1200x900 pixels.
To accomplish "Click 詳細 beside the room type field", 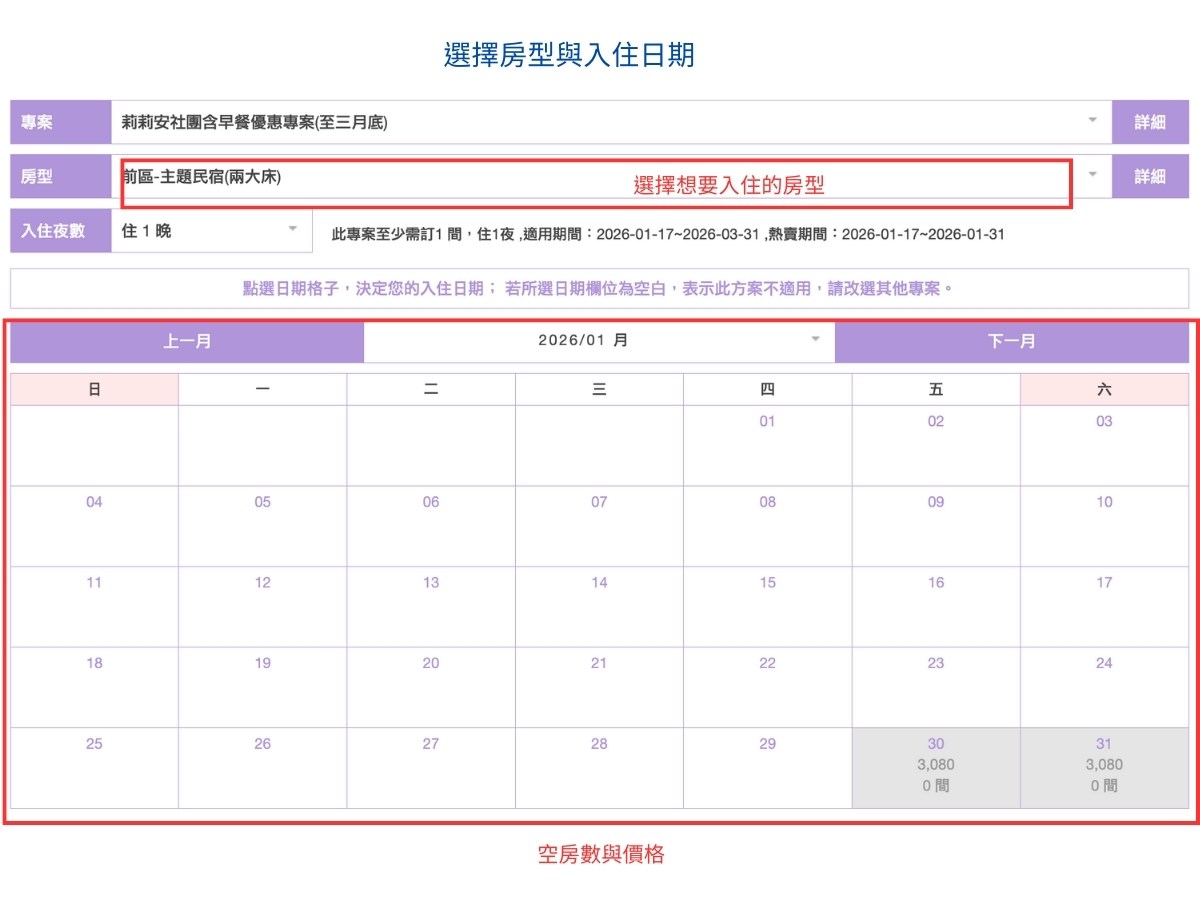I will tap(1150, 176).
